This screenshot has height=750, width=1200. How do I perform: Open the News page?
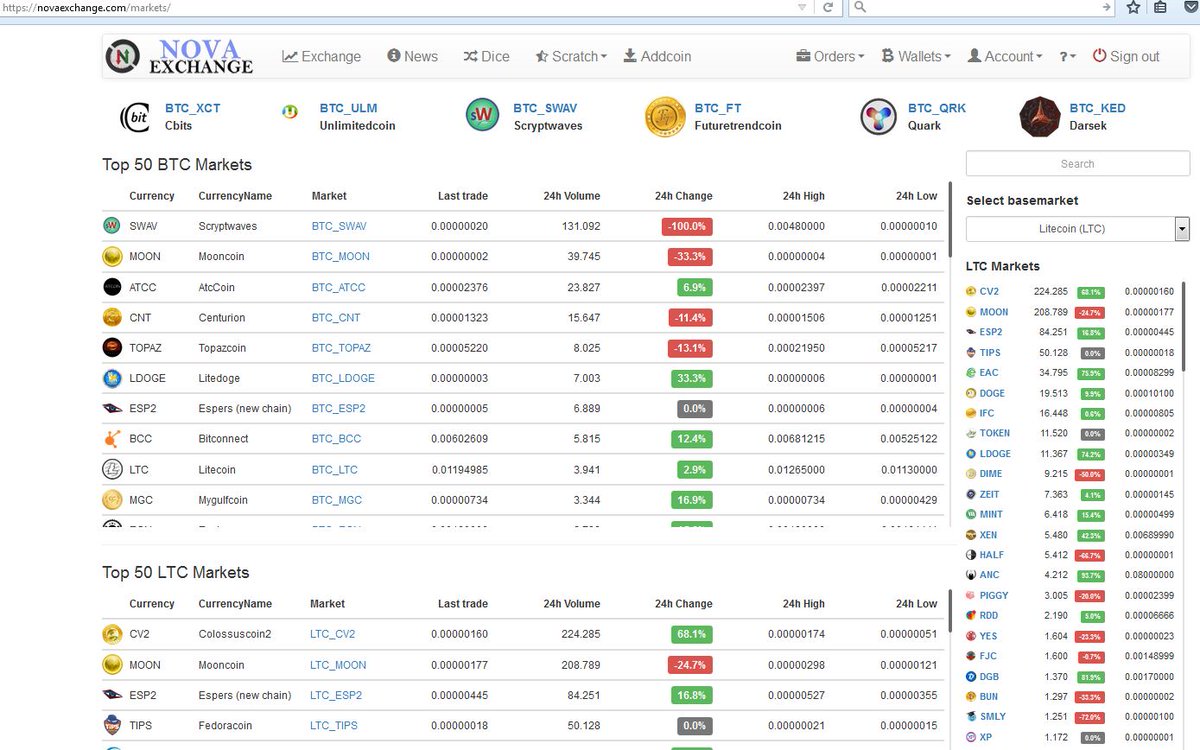point(413,56)
